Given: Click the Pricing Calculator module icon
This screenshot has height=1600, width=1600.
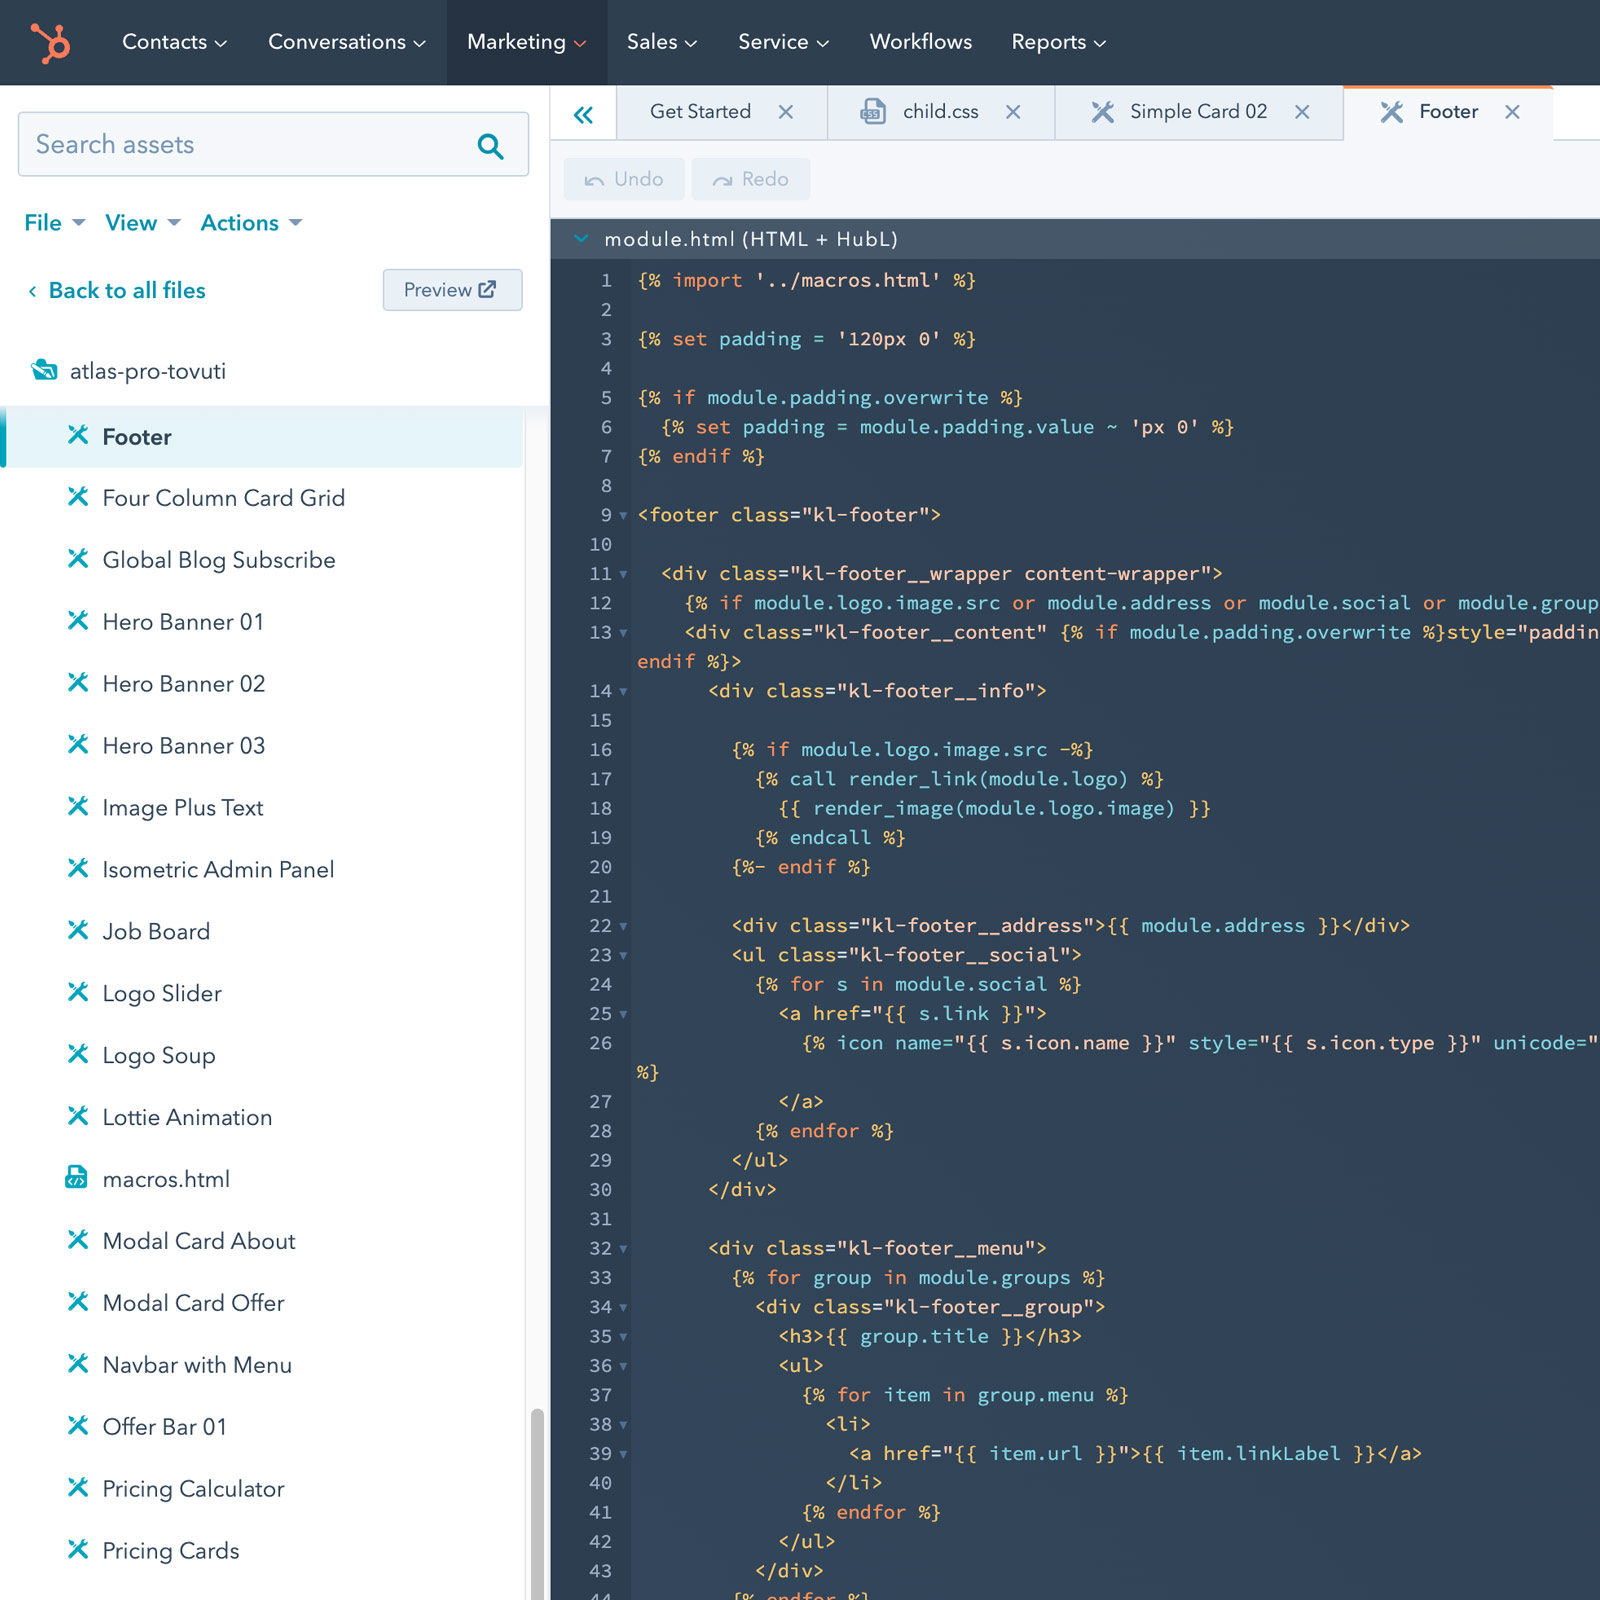Looking at the screenshot, I should tap(78, 1487).
